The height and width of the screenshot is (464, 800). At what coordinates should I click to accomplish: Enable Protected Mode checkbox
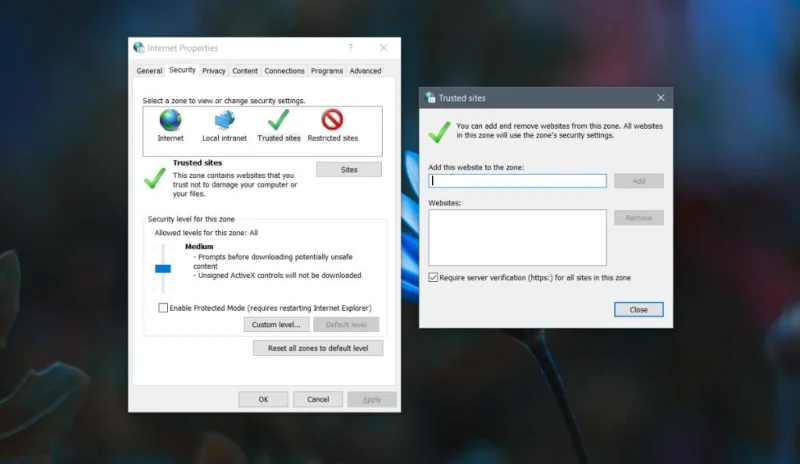click(x=163, y=308)
